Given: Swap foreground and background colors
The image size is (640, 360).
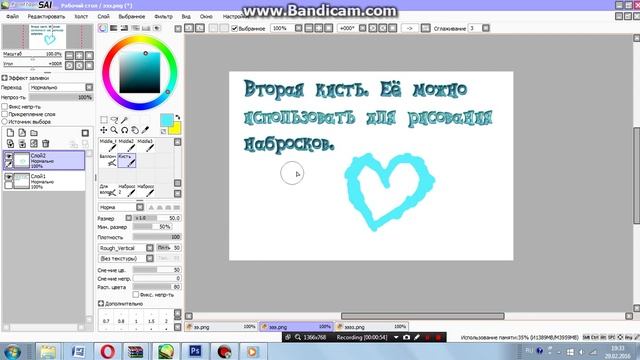Looking at the screenshot, I should tap(178, 117).
